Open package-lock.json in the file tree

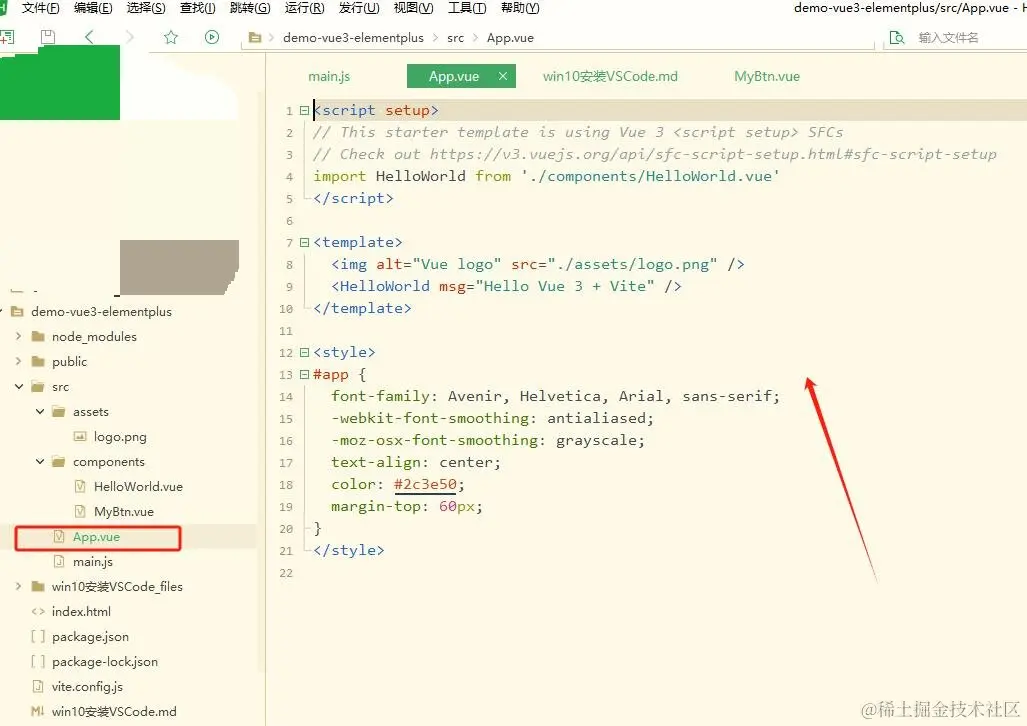point(105,662)
